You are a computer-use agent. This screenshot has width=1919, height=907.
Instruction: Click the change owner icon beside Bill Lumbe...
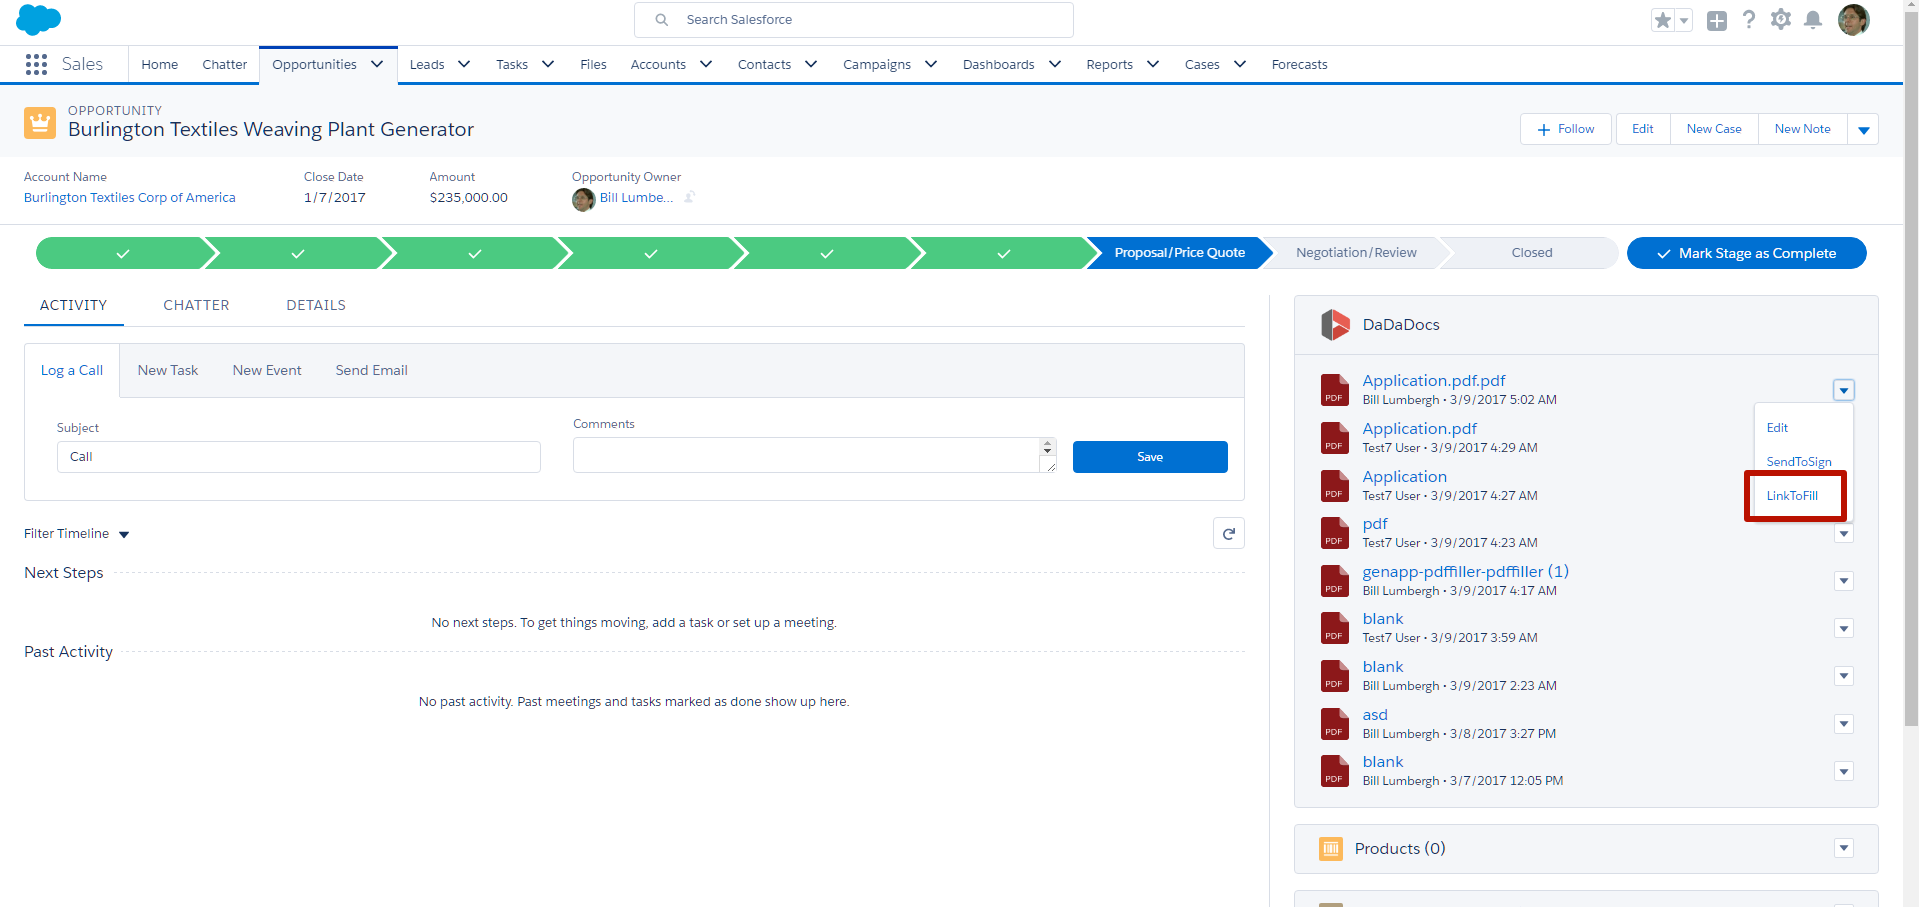[690, 197]
